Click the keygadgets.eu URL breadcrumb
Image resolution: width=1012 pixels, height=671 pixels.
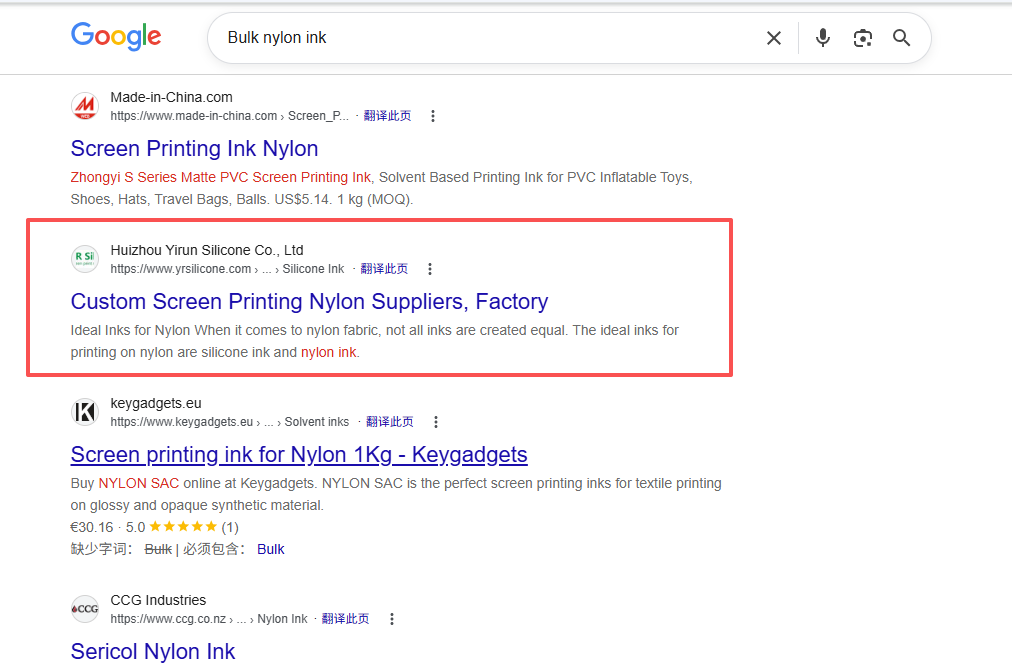229,422
